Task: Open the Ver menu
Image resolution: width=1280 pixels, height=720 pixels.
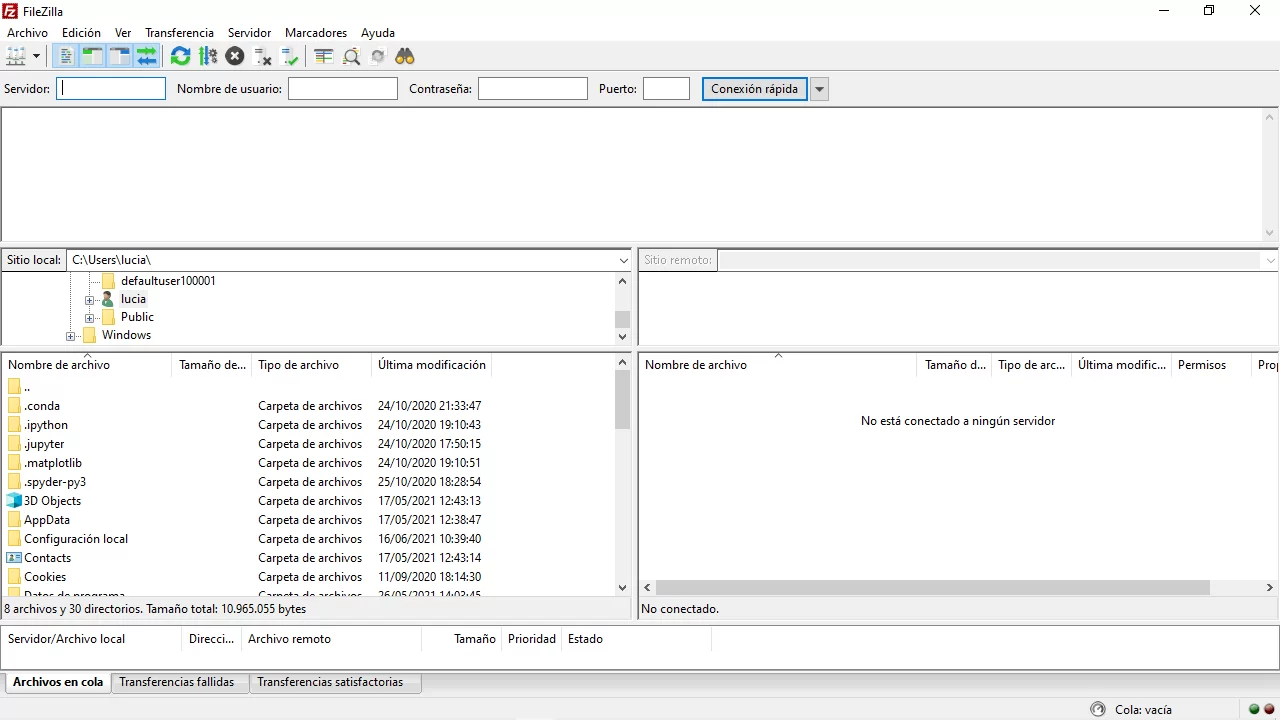Action: pyautogui.click(x=123, y=33)
